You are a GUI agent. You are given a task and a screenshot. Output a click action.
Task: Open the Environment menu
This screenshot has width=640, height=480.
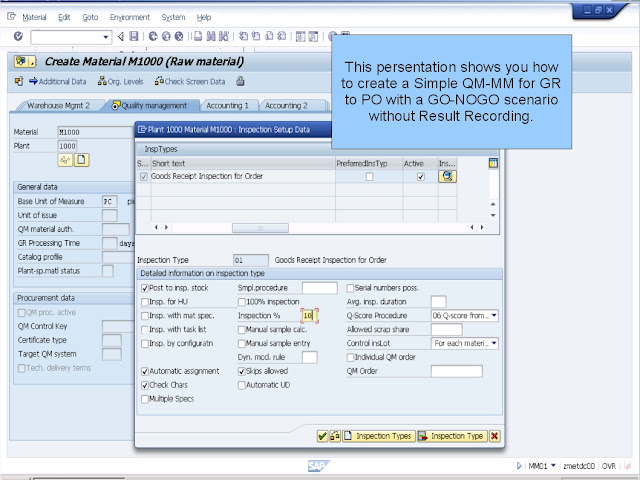tap(130, 17)
